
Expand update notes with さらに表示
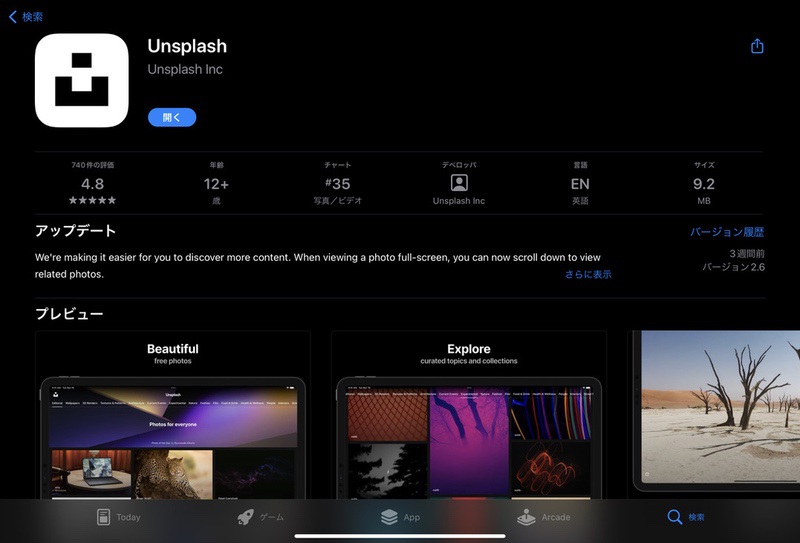click(588, 274)
